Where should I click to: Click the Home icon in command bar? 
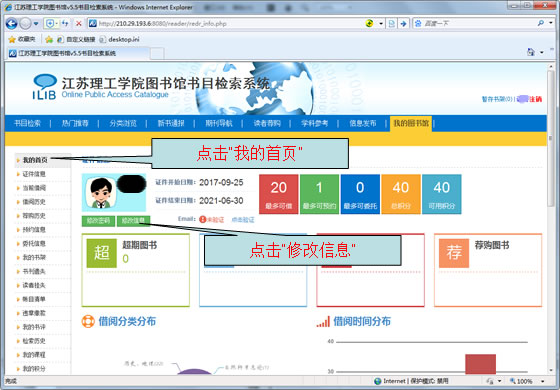pyautogui.click(x=531, y=52)
